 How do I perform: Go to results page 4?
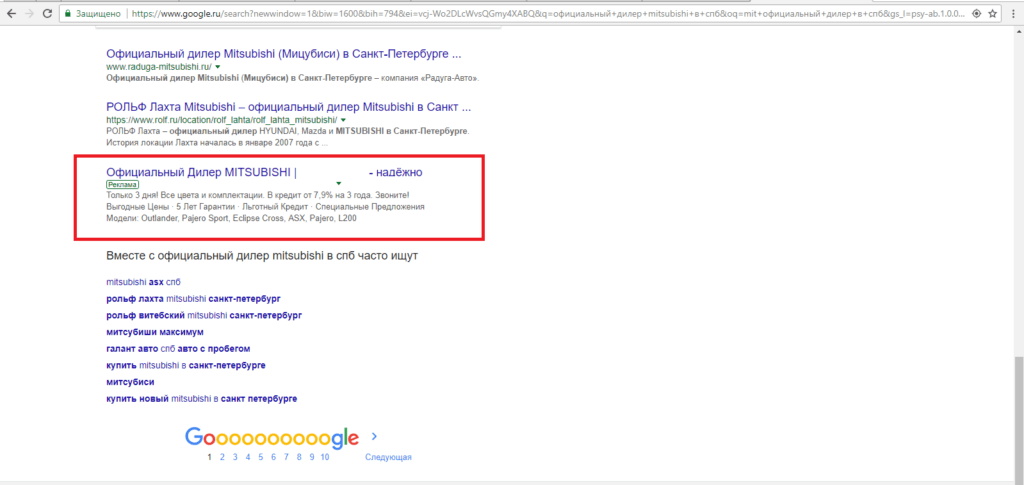[248, 458]
